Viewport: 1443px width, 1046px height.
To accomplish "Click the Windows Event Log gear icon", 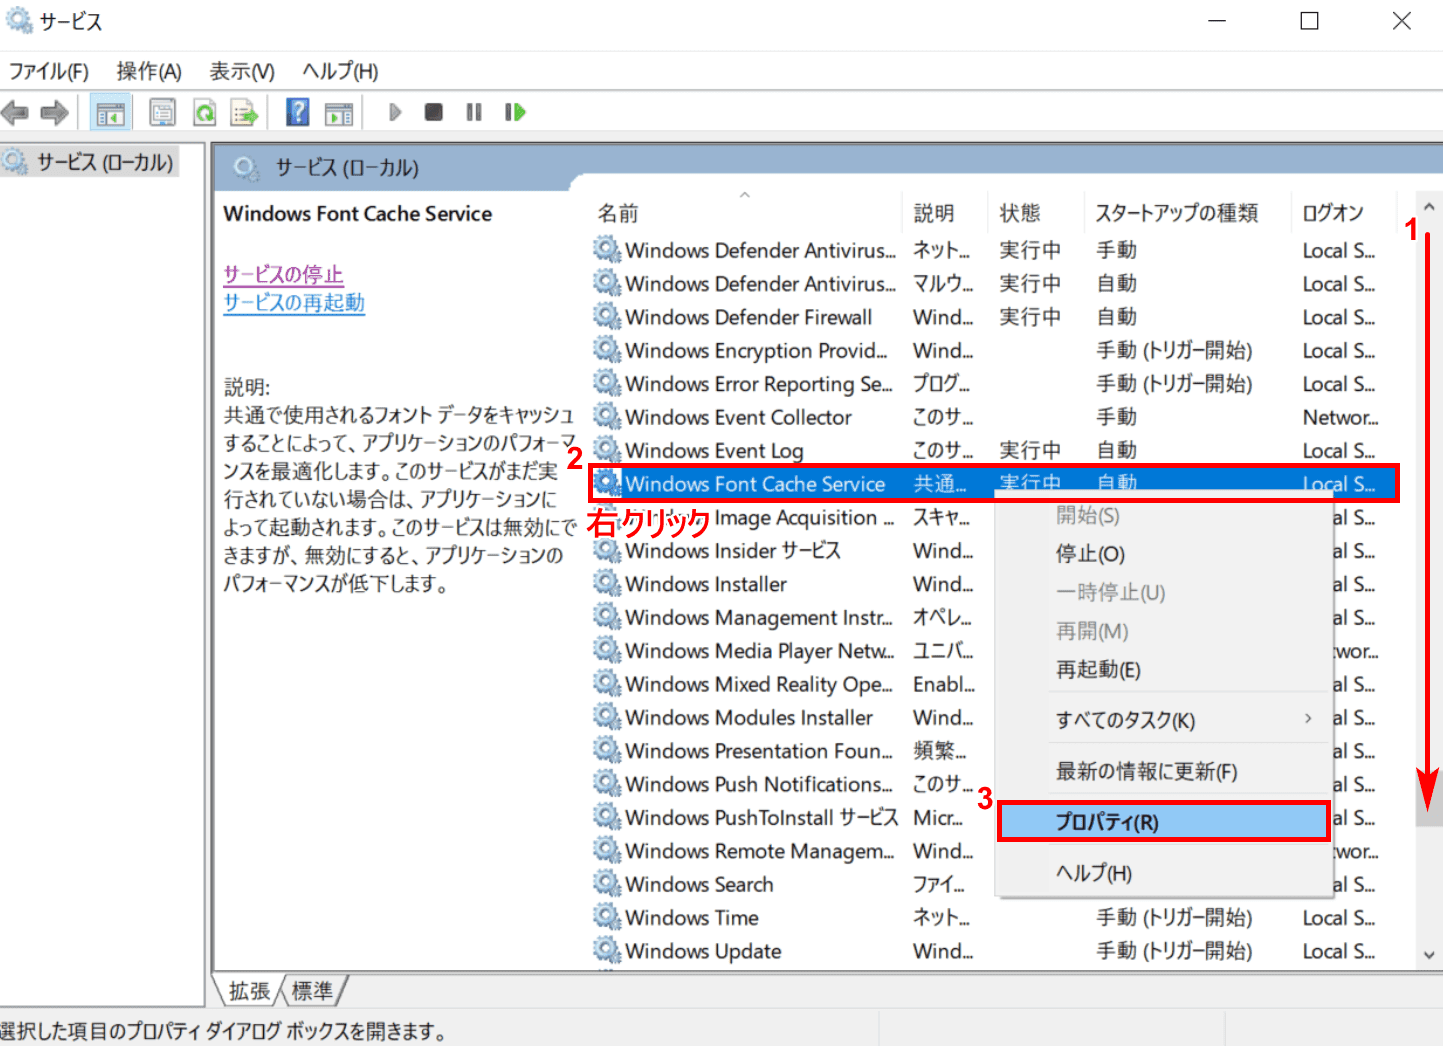I will click(x=607, y=450).
